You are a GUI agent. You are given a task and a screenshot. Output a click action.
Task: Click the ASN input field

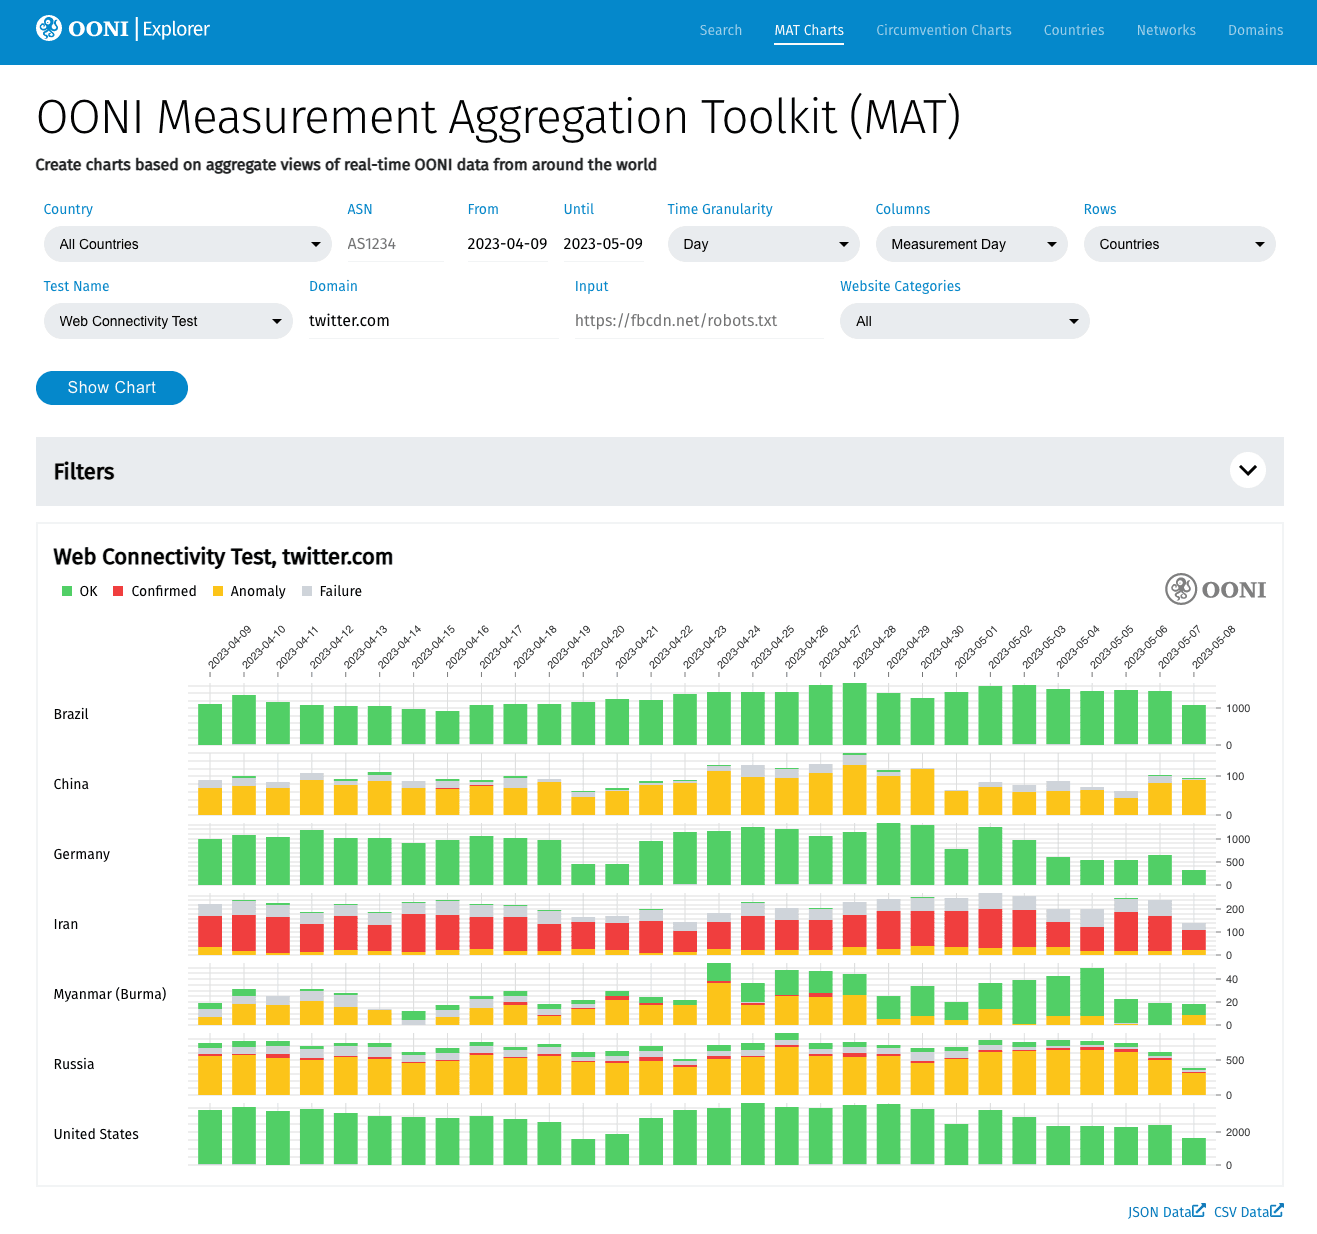395,244
